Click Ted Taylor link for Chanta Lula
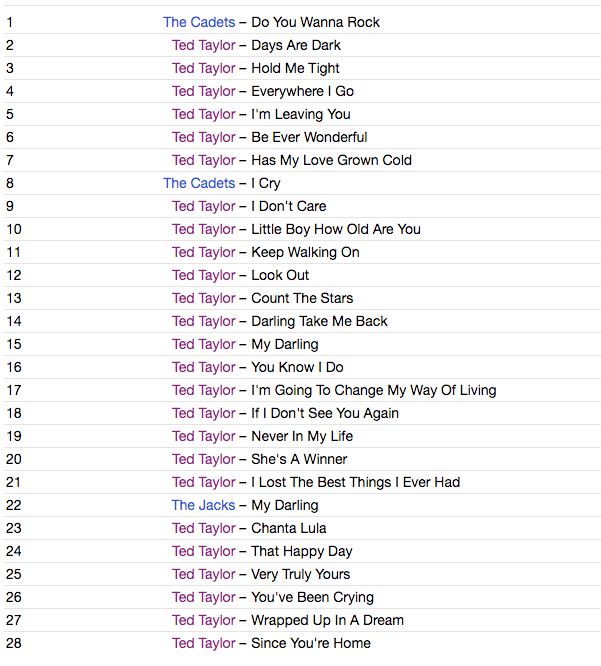 (203, 528)
